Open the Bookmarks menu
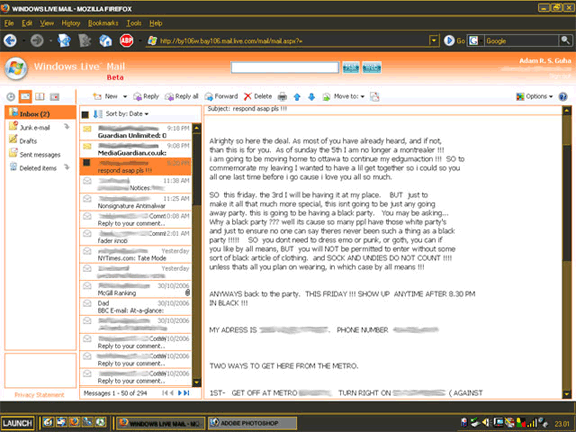 pyautogui.click(x=103, y=23)
